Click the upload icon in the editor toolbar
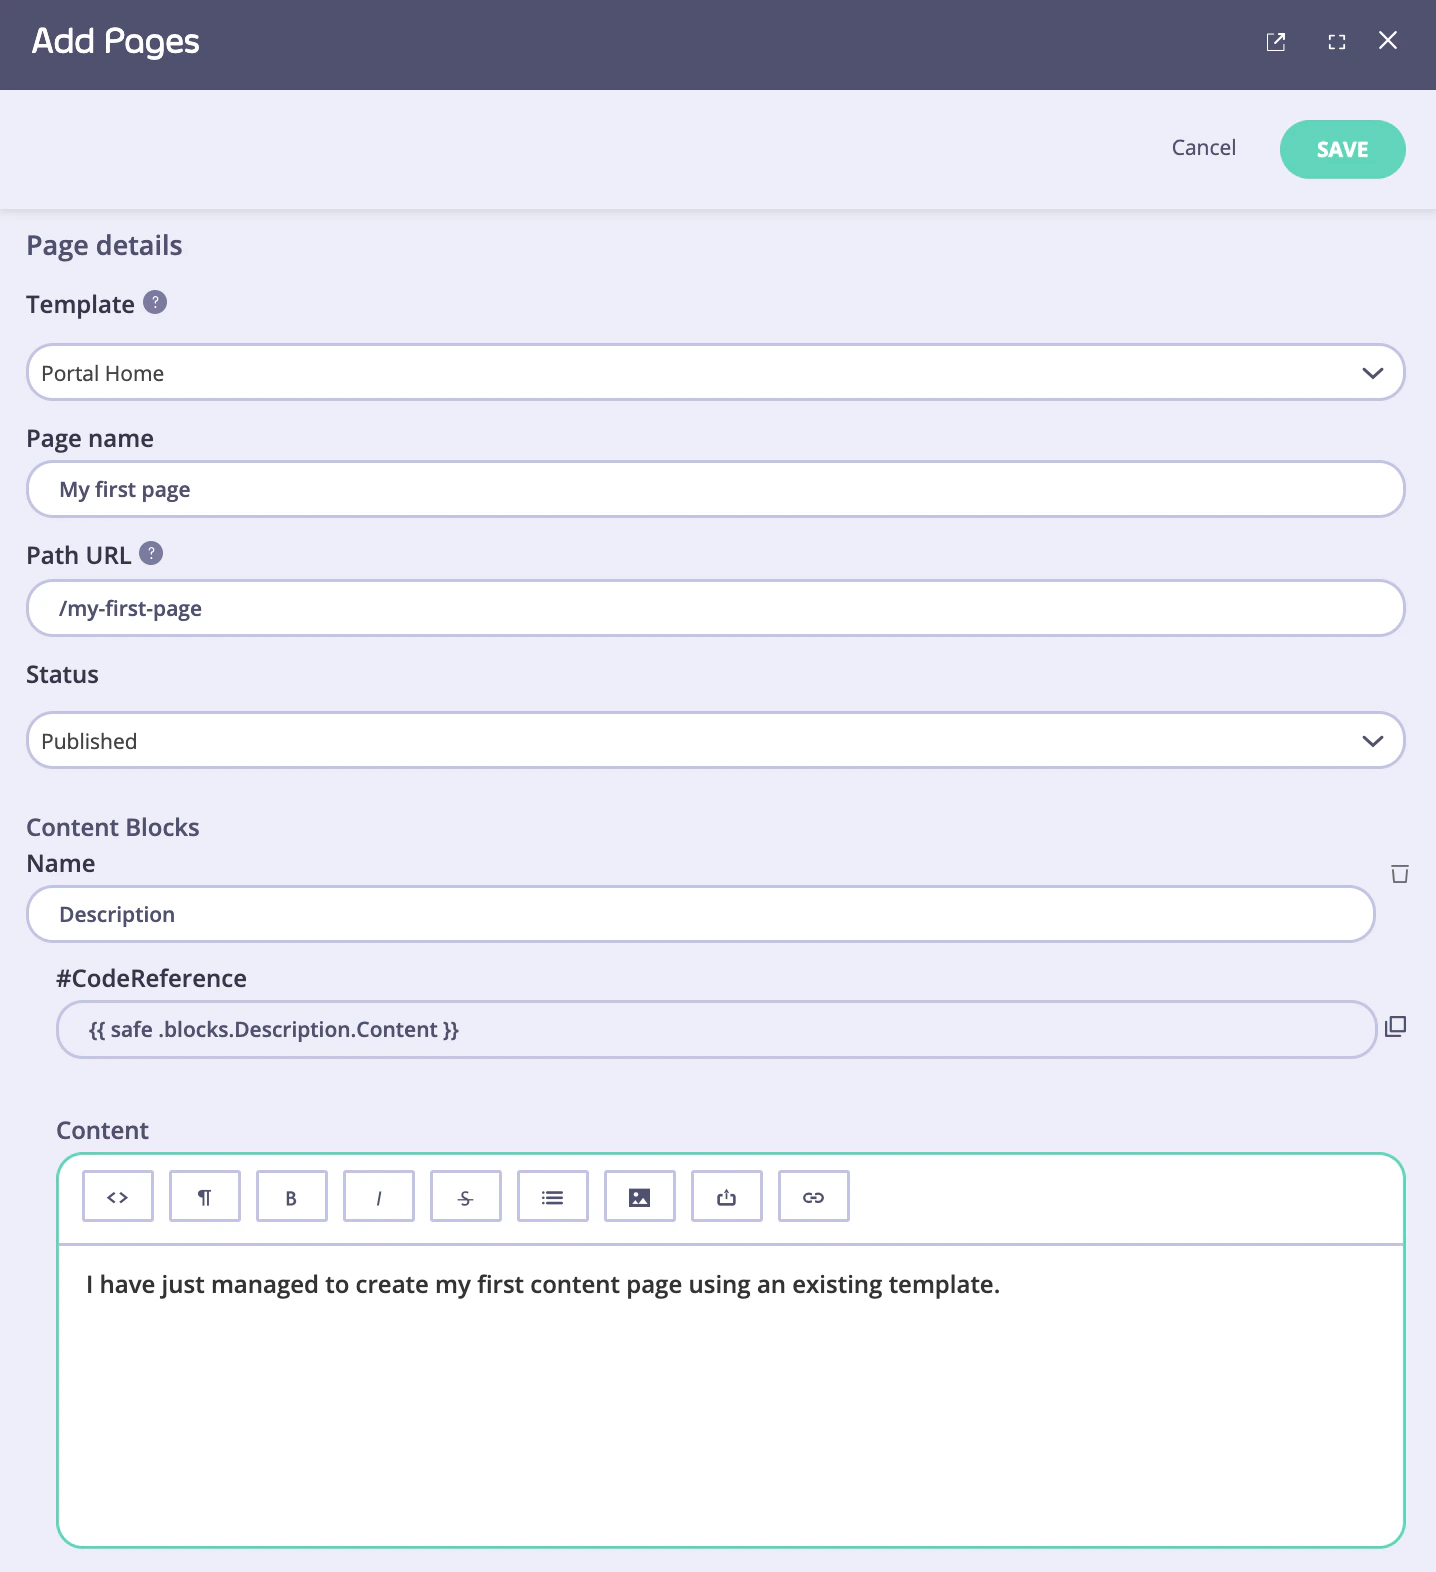The width and height of the screenshot is (1436, 1572). tap(726, 1196)
